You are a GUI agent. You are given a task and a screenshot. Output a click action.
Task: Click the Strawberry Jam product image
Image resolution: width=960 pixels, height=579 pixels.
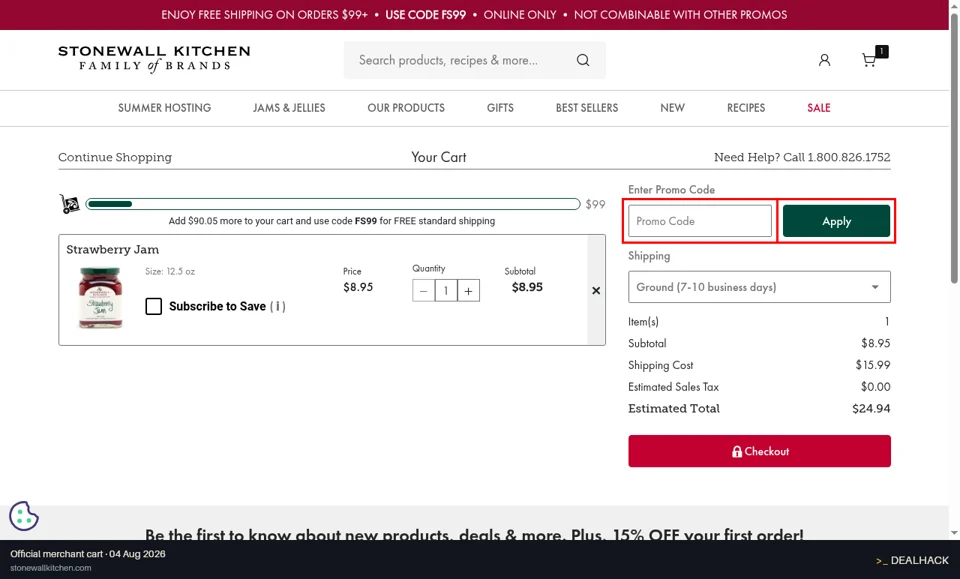(x=100, y=298)
